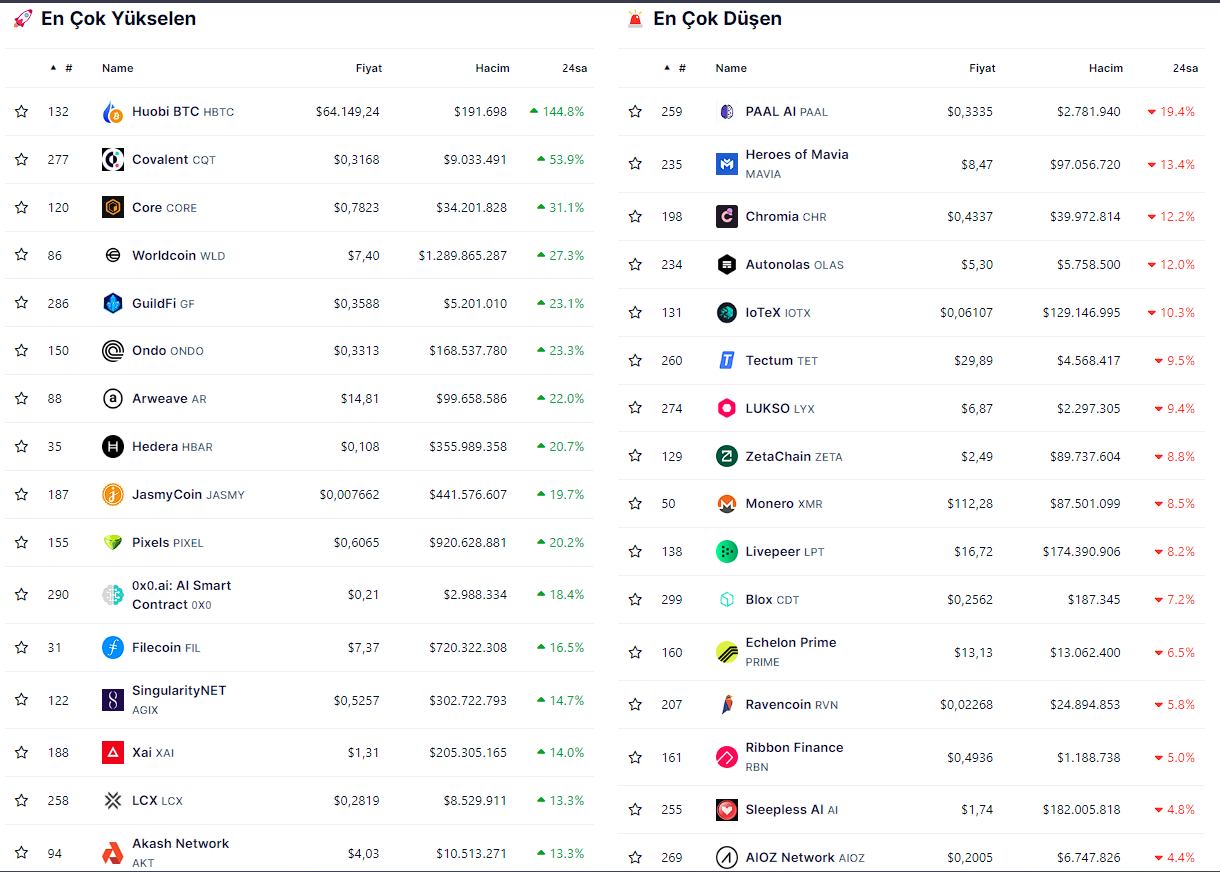Open the Heroes of Mavia link
This screenshot has width=1220, height=872.
[796, 155]
